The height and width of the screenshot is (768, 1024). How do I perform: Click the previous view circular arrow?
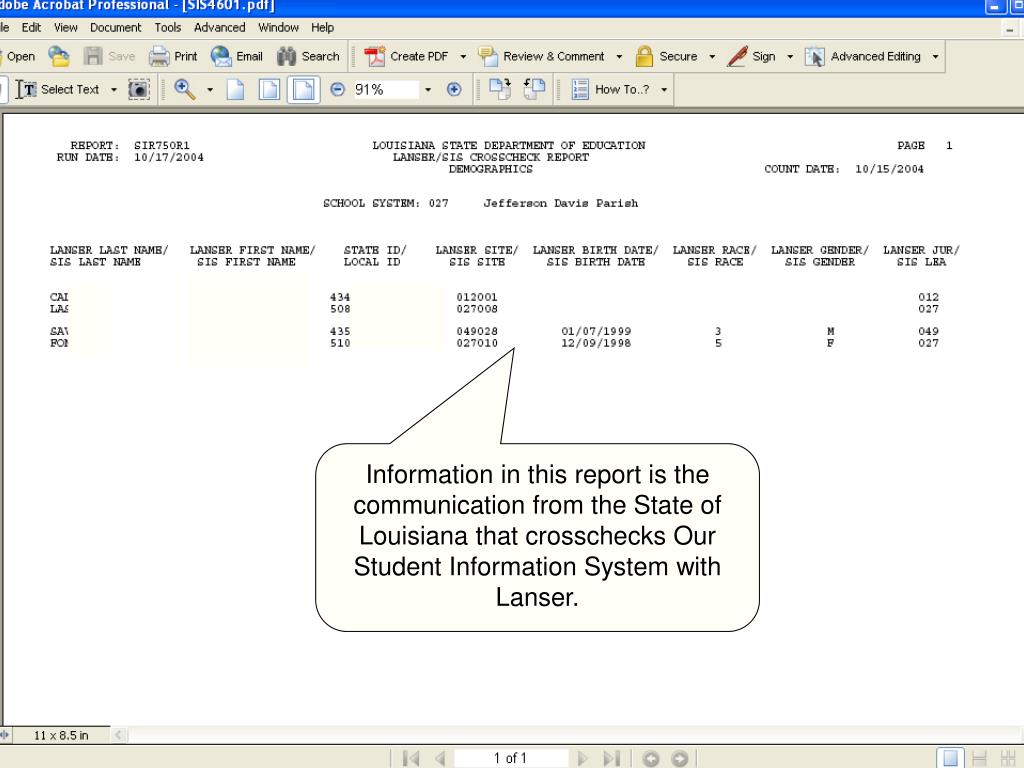pyautogui.click(x=650, y=758)
